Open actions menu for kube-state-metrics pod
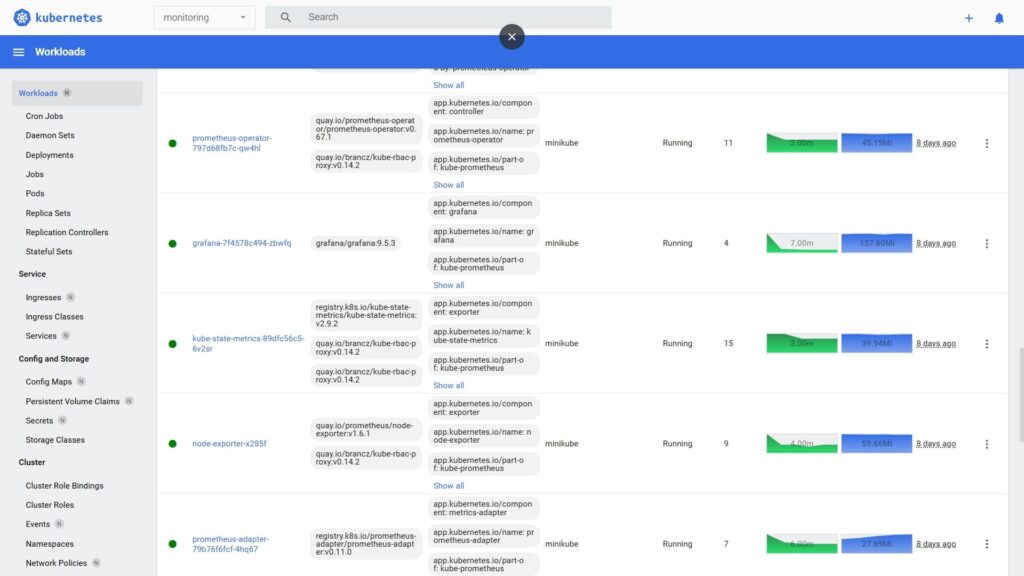 (987, 344)
